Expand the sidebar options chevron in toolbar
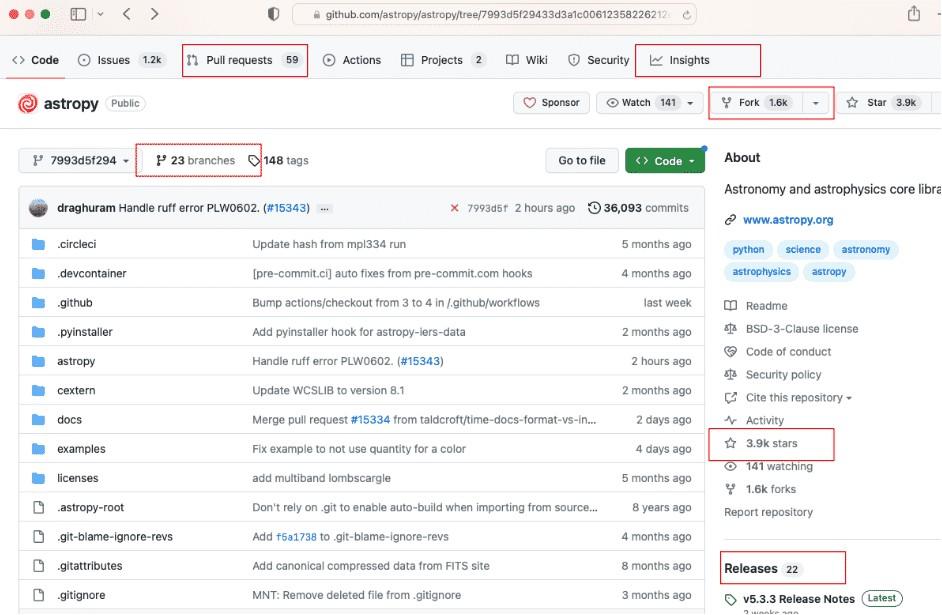The image size is (942, 615). 100,14
